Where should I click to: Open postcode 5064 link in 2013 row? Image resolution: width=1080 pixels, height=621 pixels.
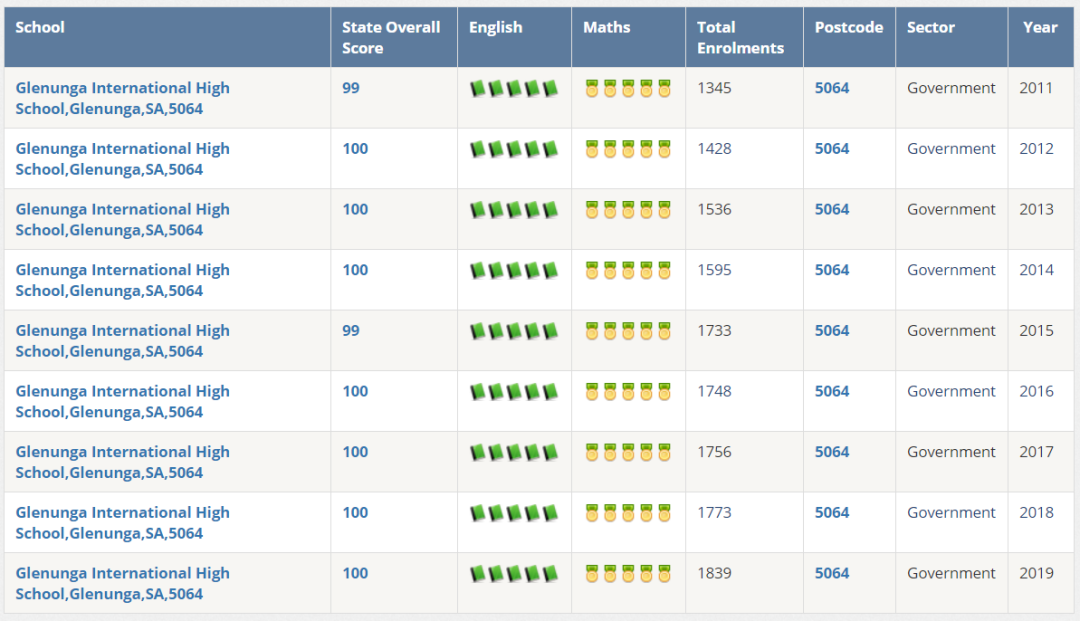[832, 209]
